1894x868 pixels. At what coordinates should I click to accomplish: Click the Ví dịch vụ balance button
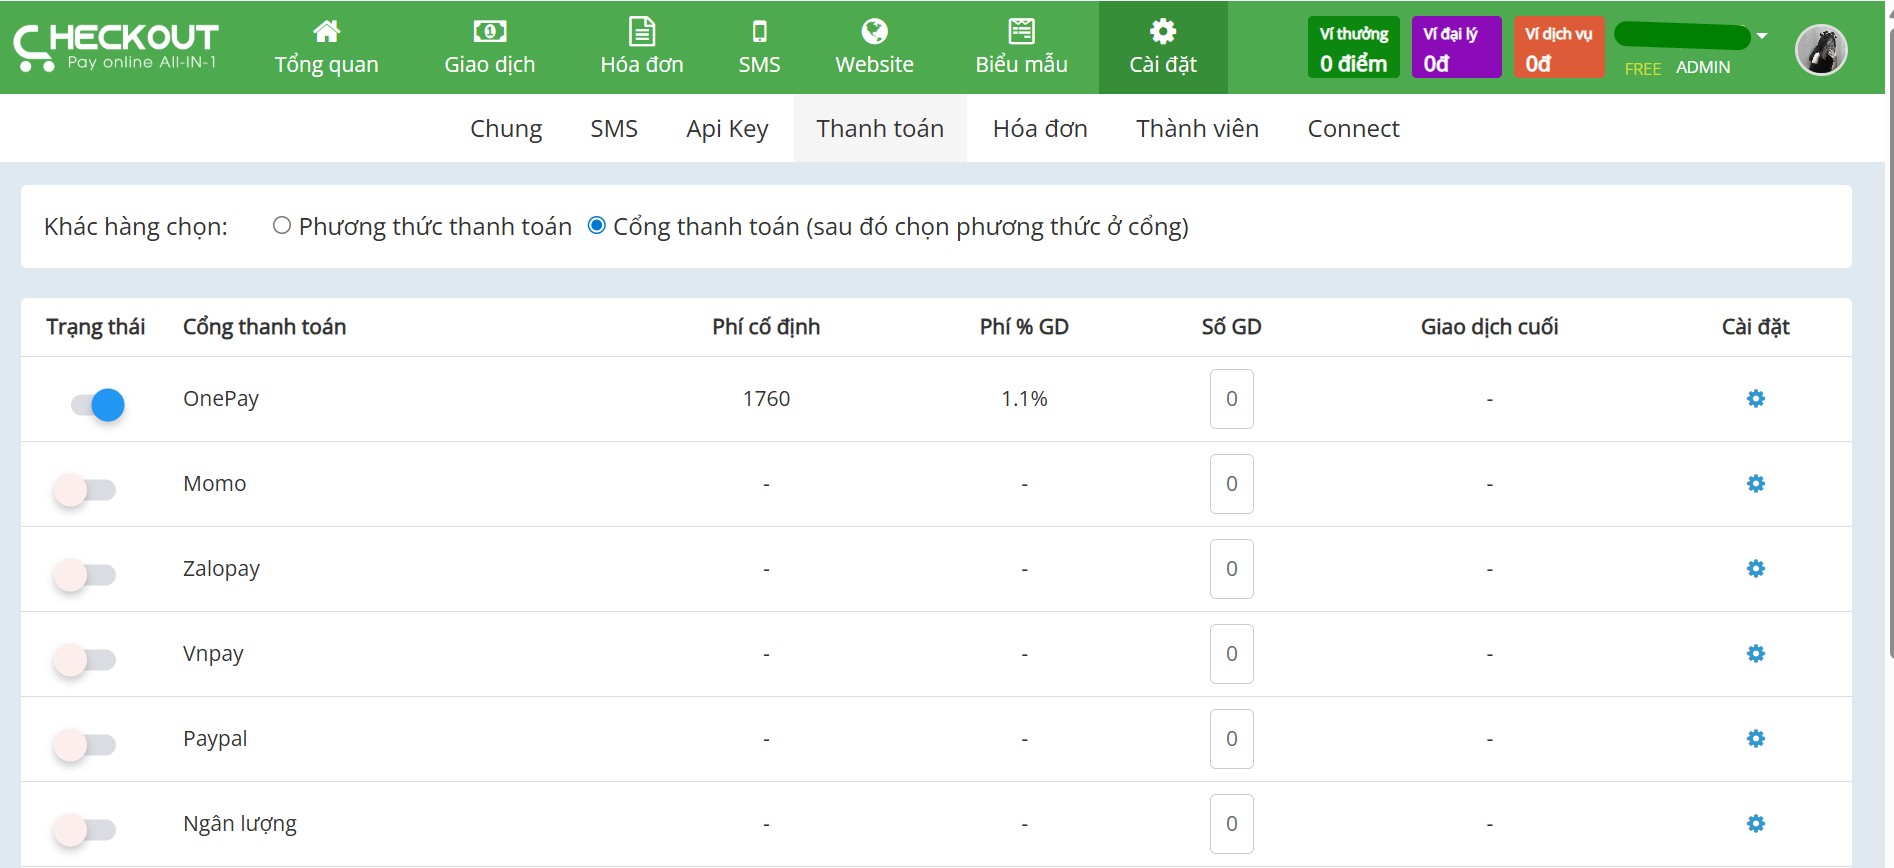1559,47
